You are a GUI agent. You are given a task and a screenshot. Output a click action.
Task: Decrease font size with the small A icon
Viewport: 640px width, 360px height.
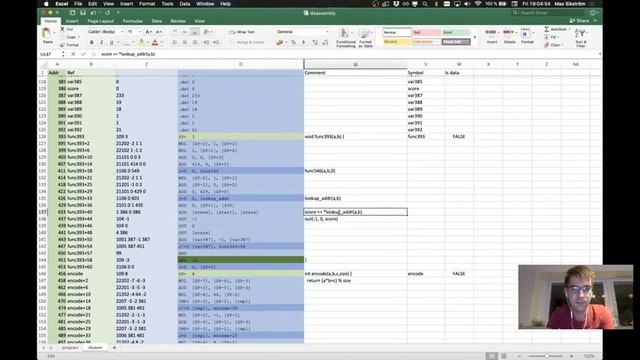[159, 32]
